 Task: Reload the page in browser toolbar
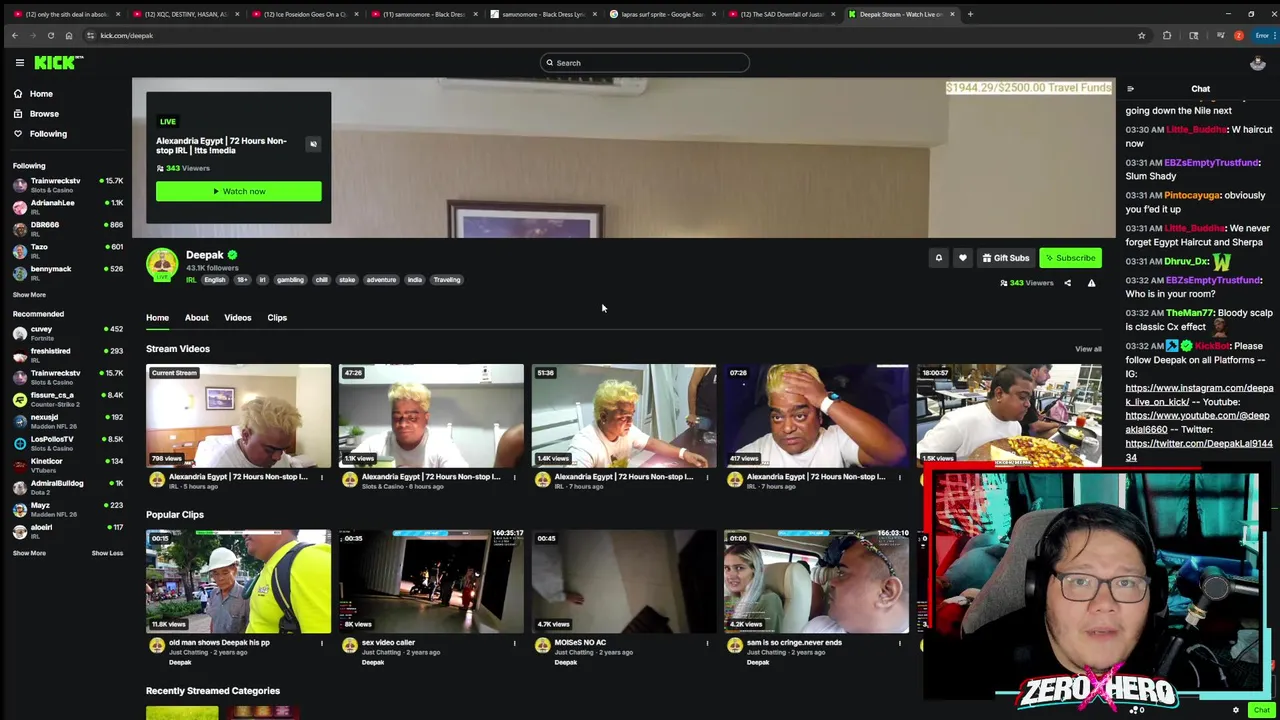[x=51, y=36]
